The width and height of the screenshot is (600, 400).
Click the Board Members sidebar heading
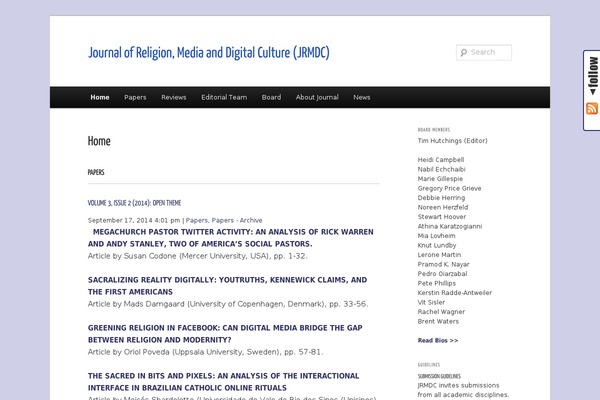click(x=434, y=130)
